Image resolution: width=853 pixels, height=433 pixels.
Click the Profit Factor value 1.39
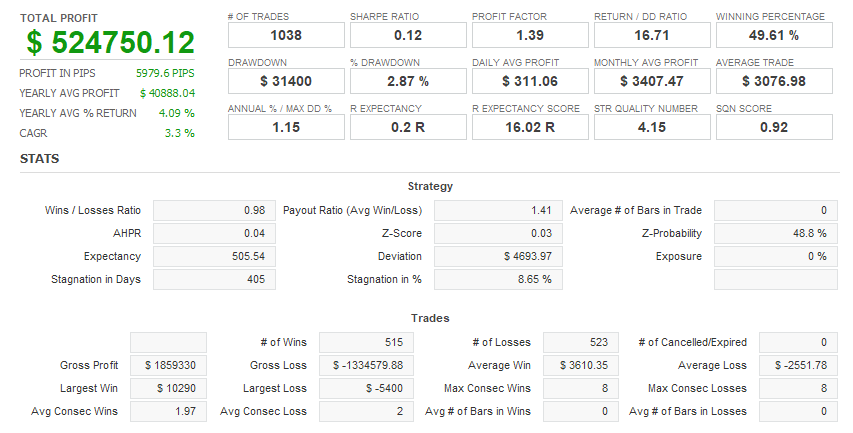click(x=530, y=36)
